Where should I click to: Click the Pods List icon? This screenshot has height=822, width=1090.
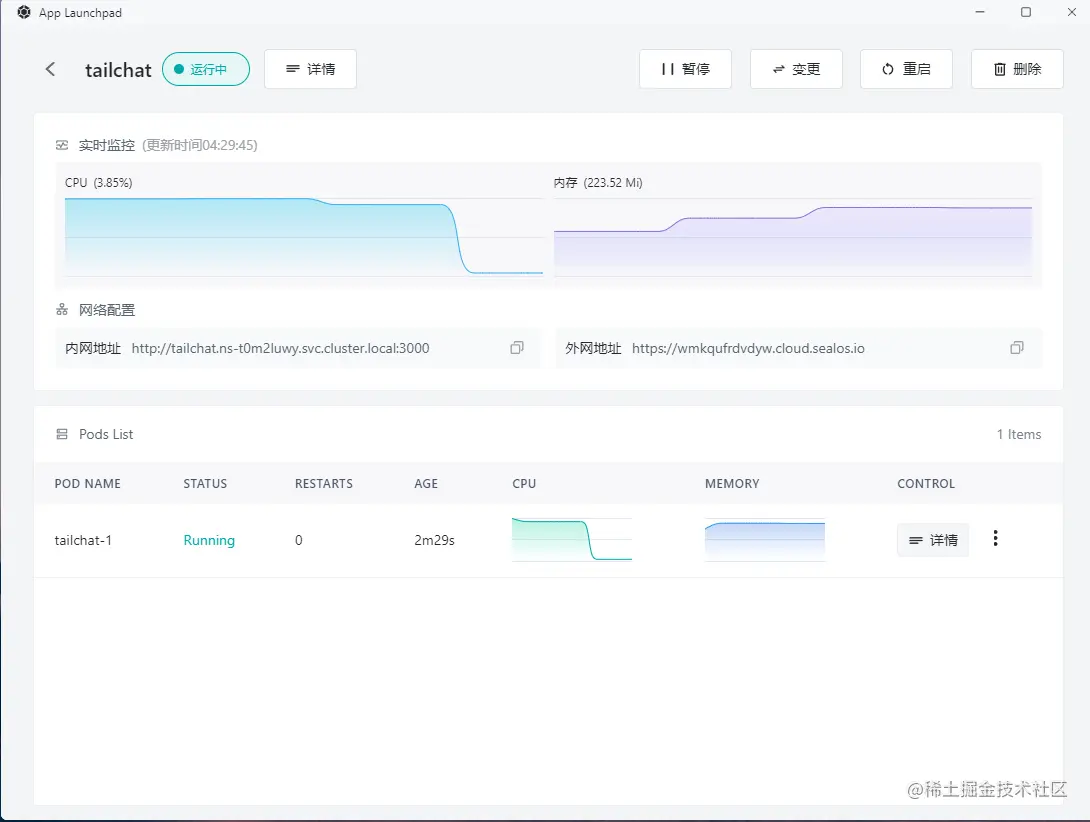tap(62, 434)
